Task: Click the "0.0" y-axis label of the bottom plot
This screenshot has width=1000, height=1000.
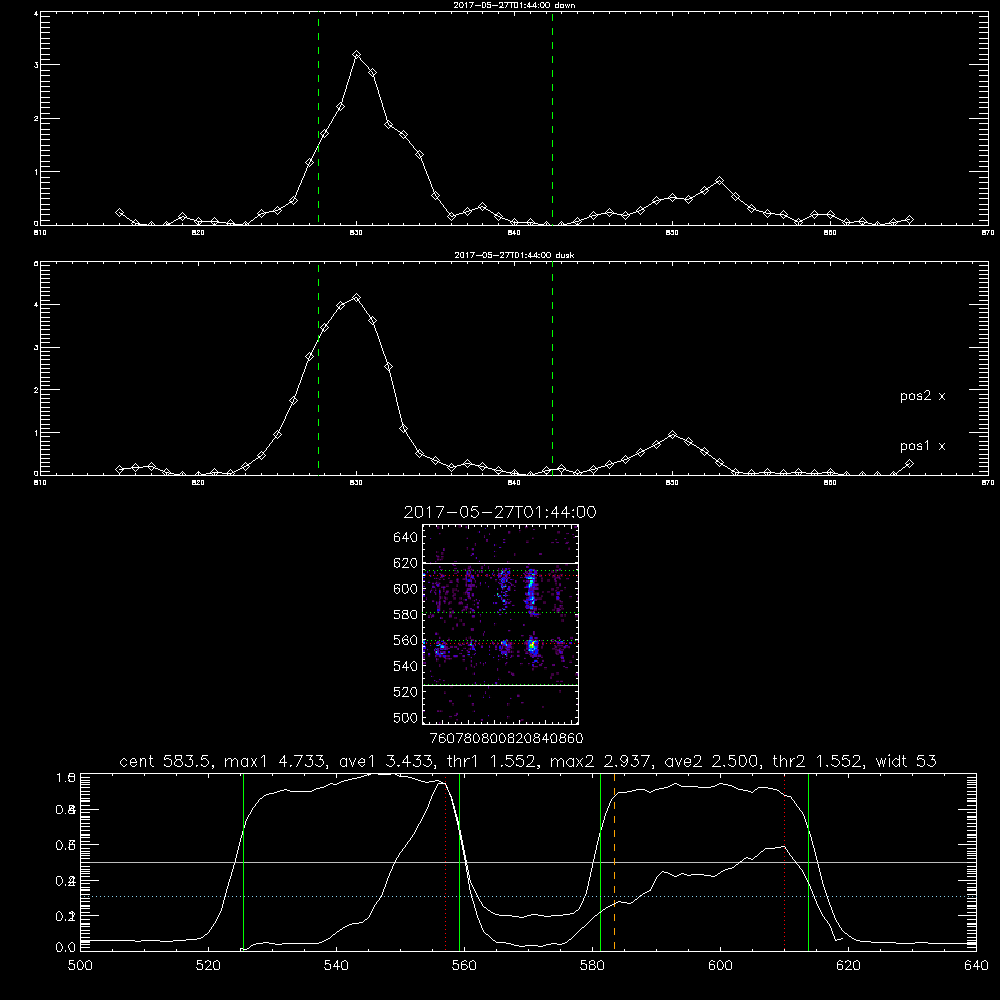Action: (x=66, y=947)
